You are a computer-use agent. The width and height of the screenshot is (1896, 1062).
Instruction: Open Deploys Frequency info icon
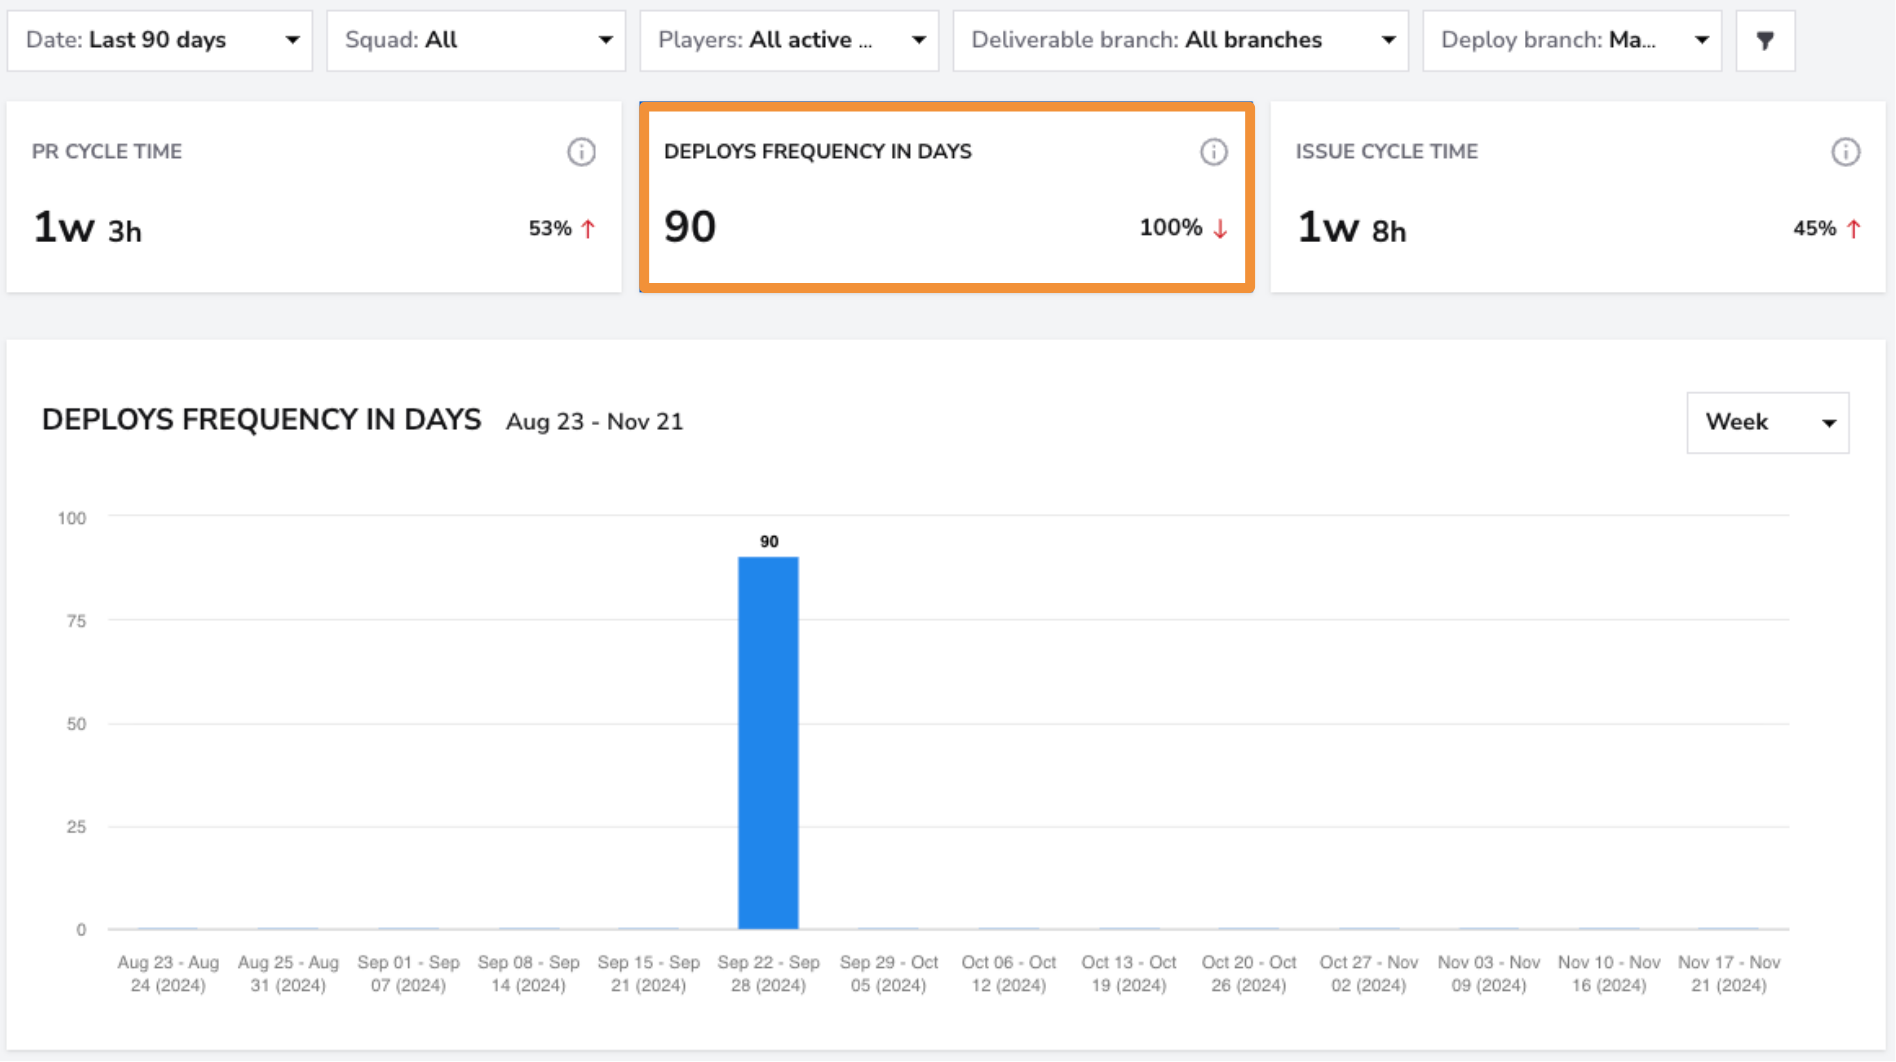click(1213, 152)
